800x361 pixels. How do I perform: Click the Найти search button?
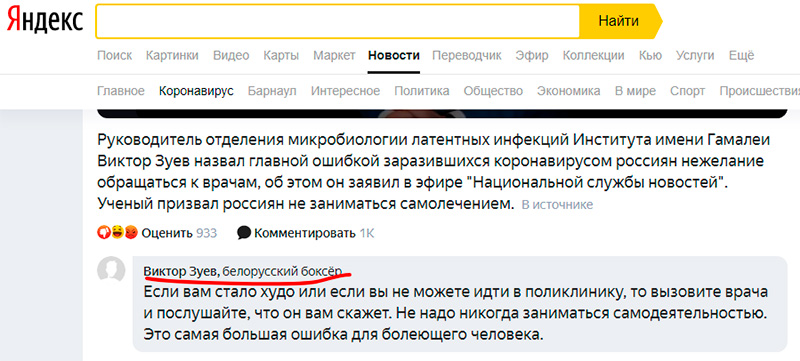(x=619, y=21)
